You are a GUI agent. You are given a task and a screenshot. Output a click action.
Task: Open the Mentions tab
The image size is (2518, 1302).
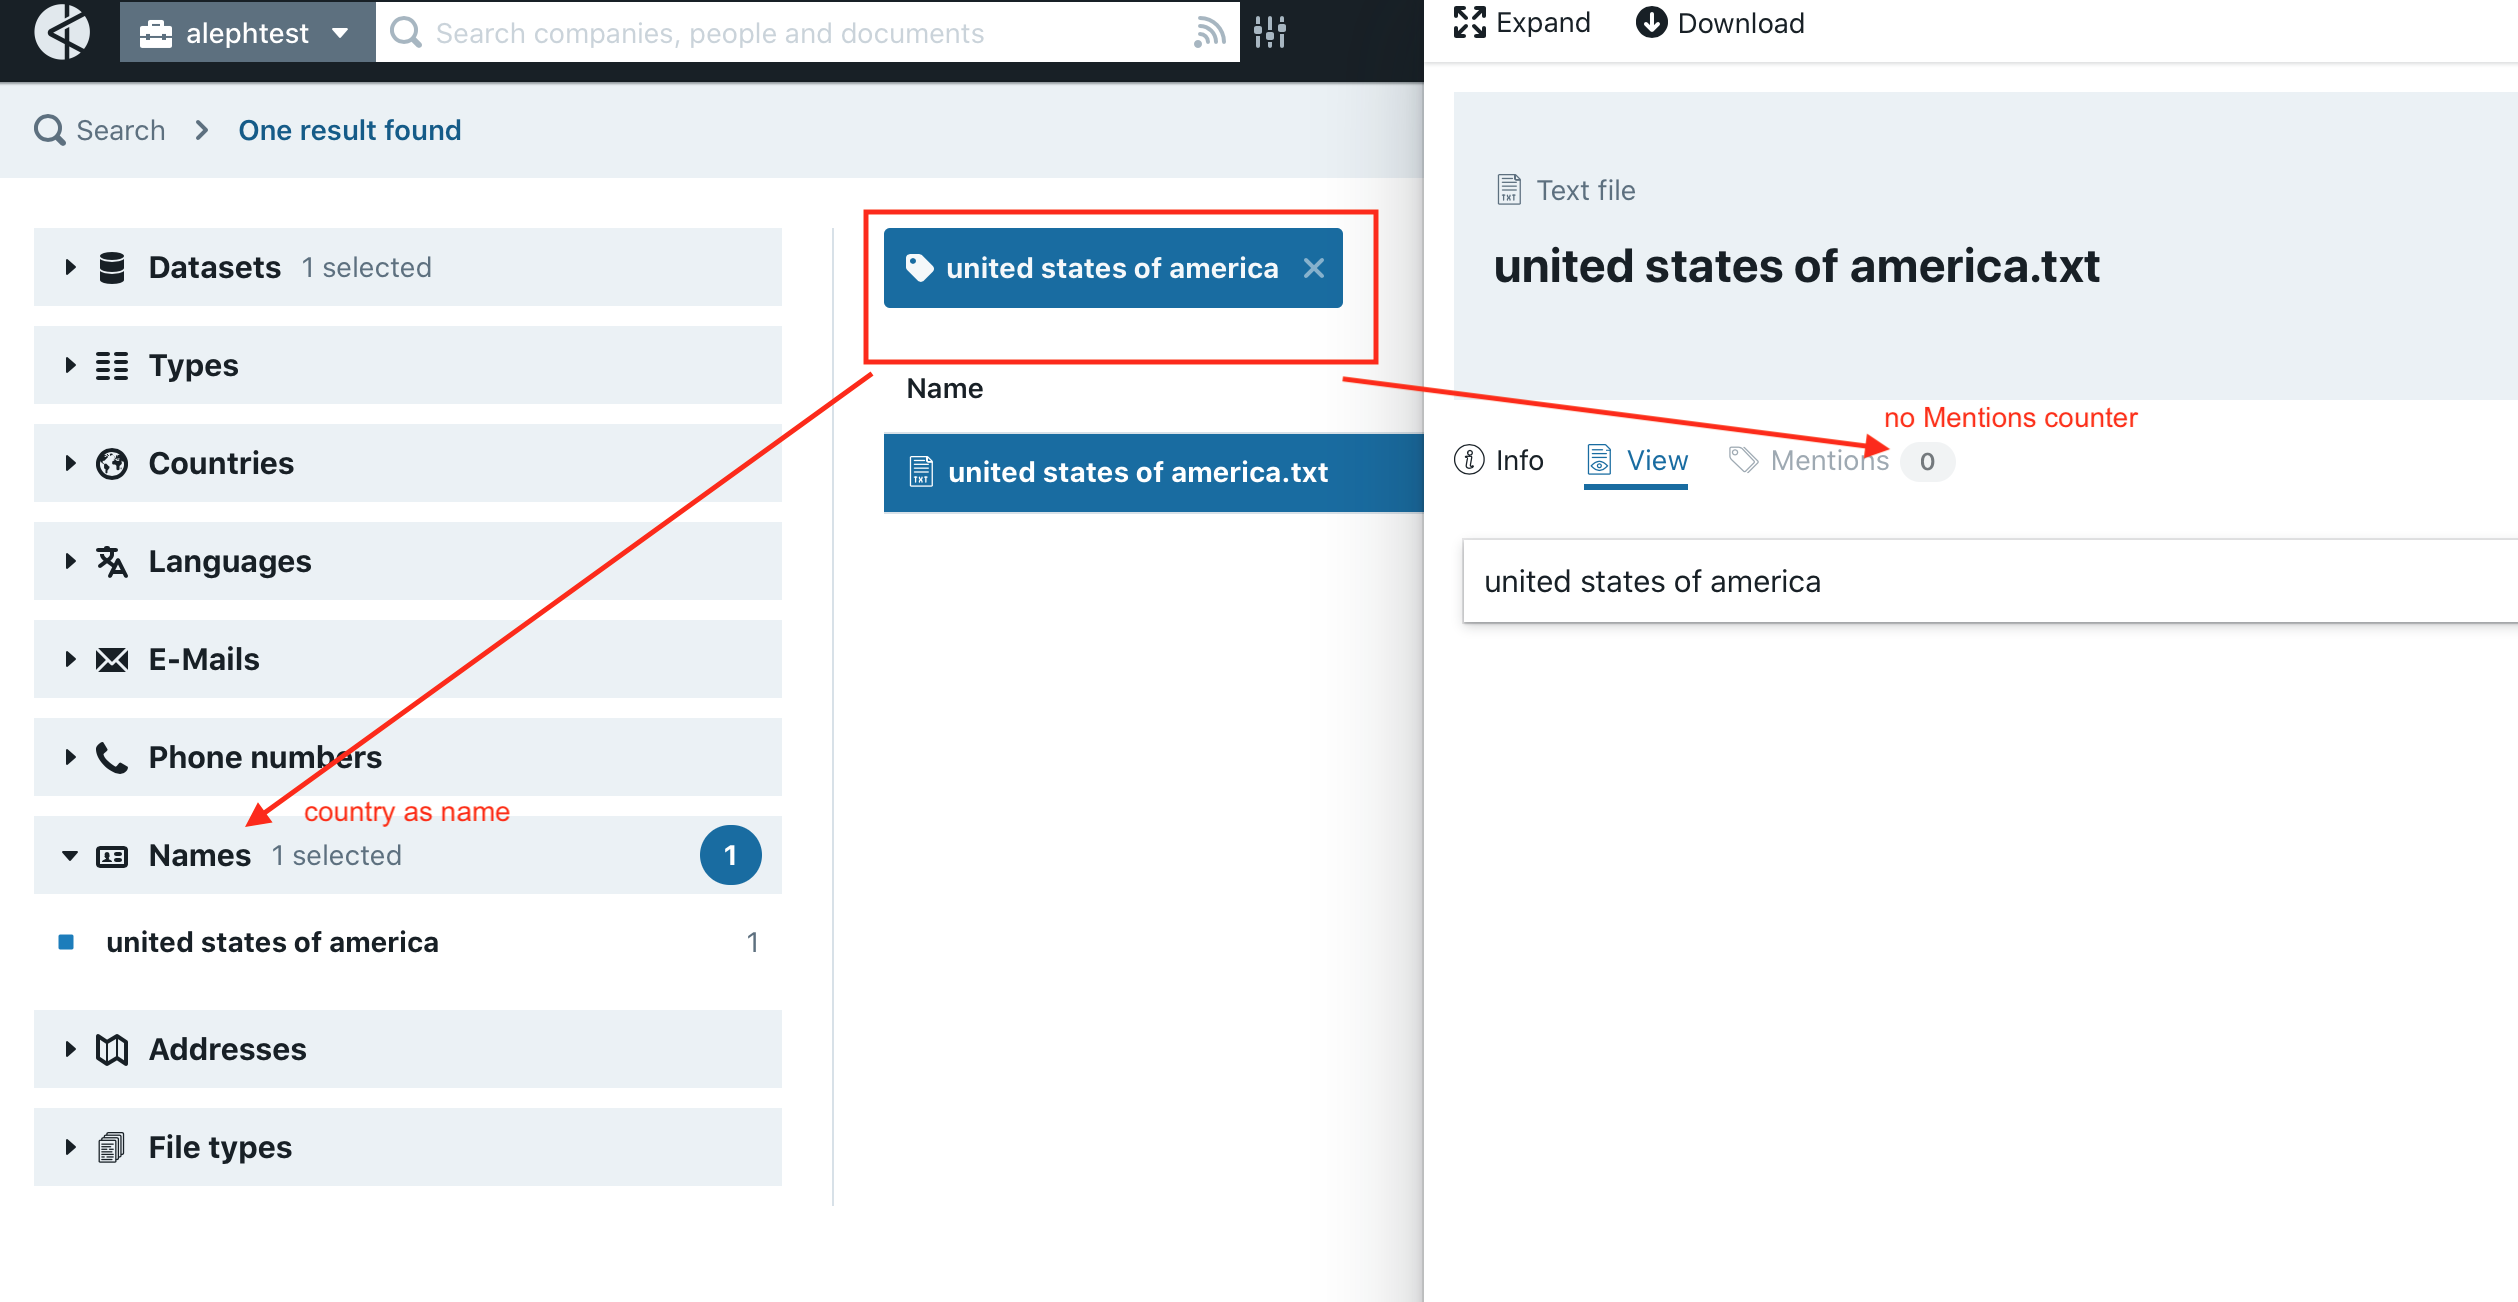point(1829,460)
